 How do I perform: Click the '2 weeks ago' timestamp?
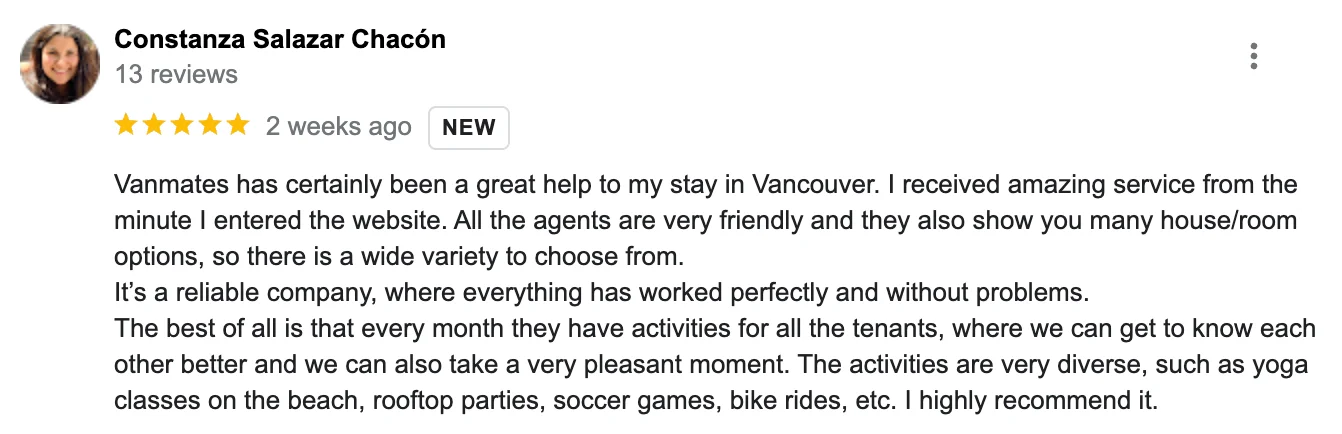pyautogui.click(x=338, y=127)
